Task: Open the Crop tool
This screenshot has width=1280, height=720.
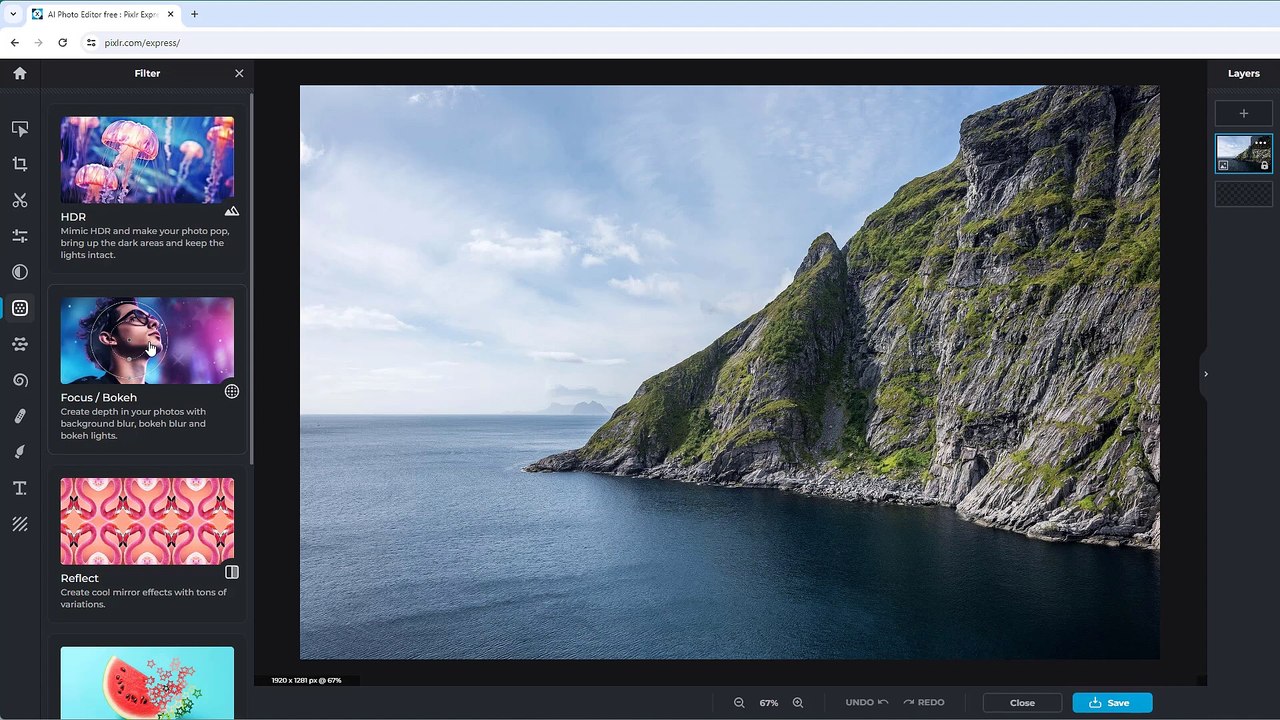Action: 20,164
